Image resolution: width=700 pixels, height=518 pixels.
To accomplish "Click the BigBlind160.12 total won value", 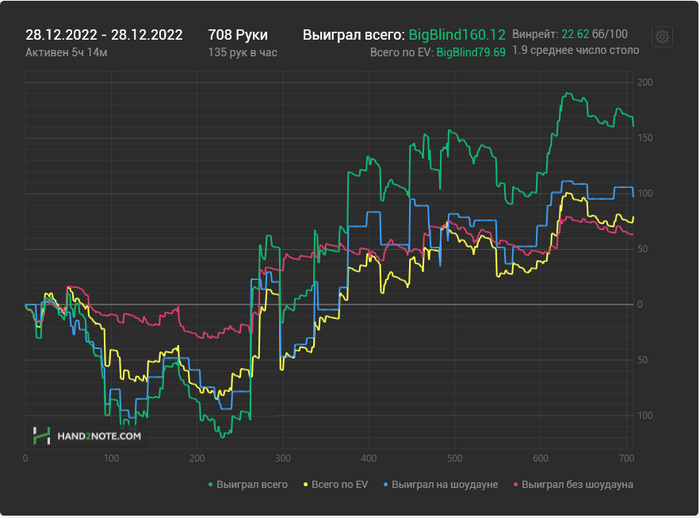I will tap(457, 35).
